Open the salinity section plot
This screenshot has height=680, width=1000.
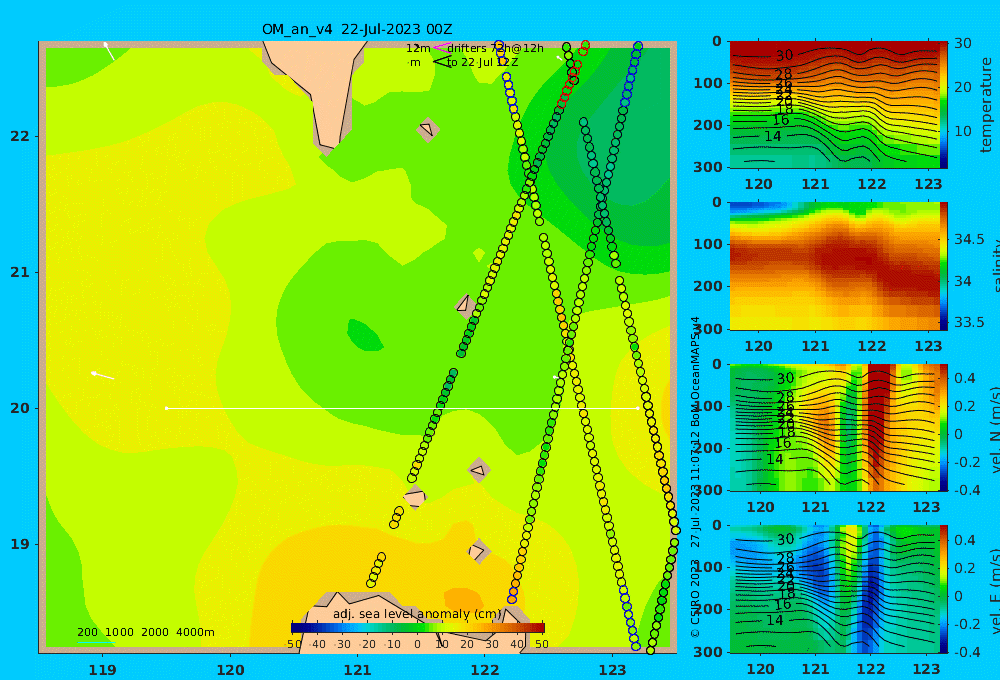point(834,266)
